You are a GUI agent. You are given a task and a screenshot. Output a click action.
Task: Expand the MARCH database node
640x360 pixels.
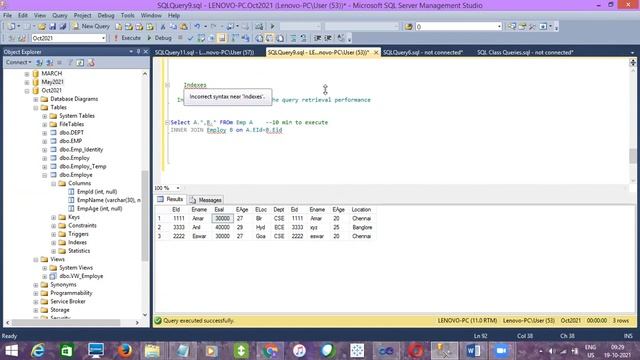tap(27, 74)
